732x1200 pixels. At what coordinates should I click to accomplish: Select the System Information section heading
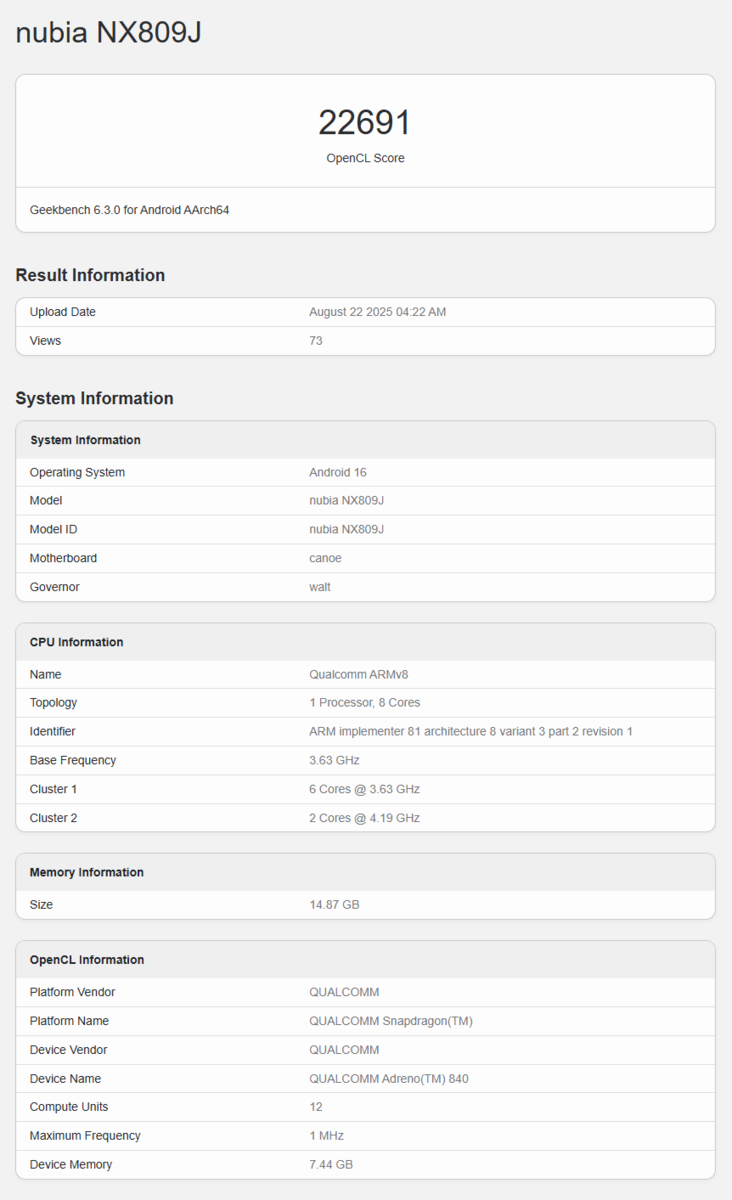tap(94, 398)
